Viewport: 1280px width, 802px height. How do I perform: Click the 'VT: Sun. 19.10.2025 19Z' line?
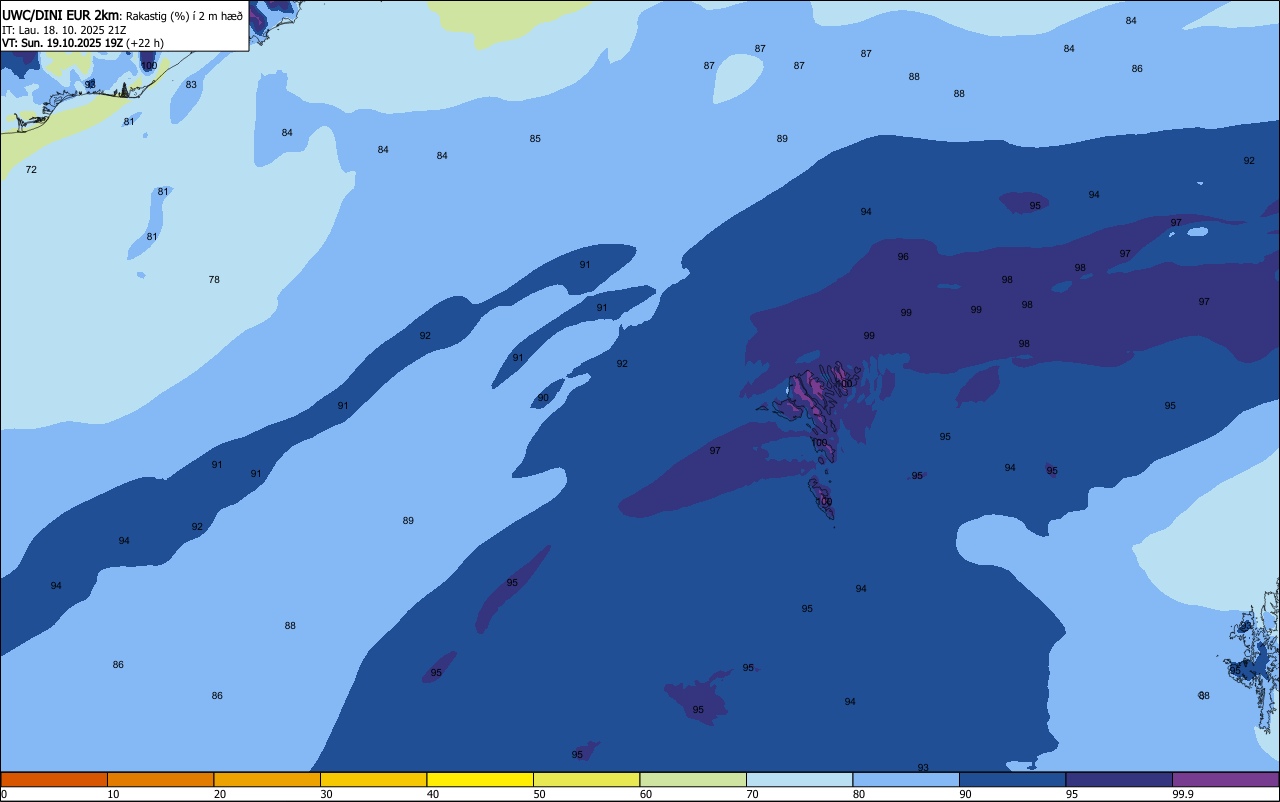pyautogui.click(x=62, y=43)
